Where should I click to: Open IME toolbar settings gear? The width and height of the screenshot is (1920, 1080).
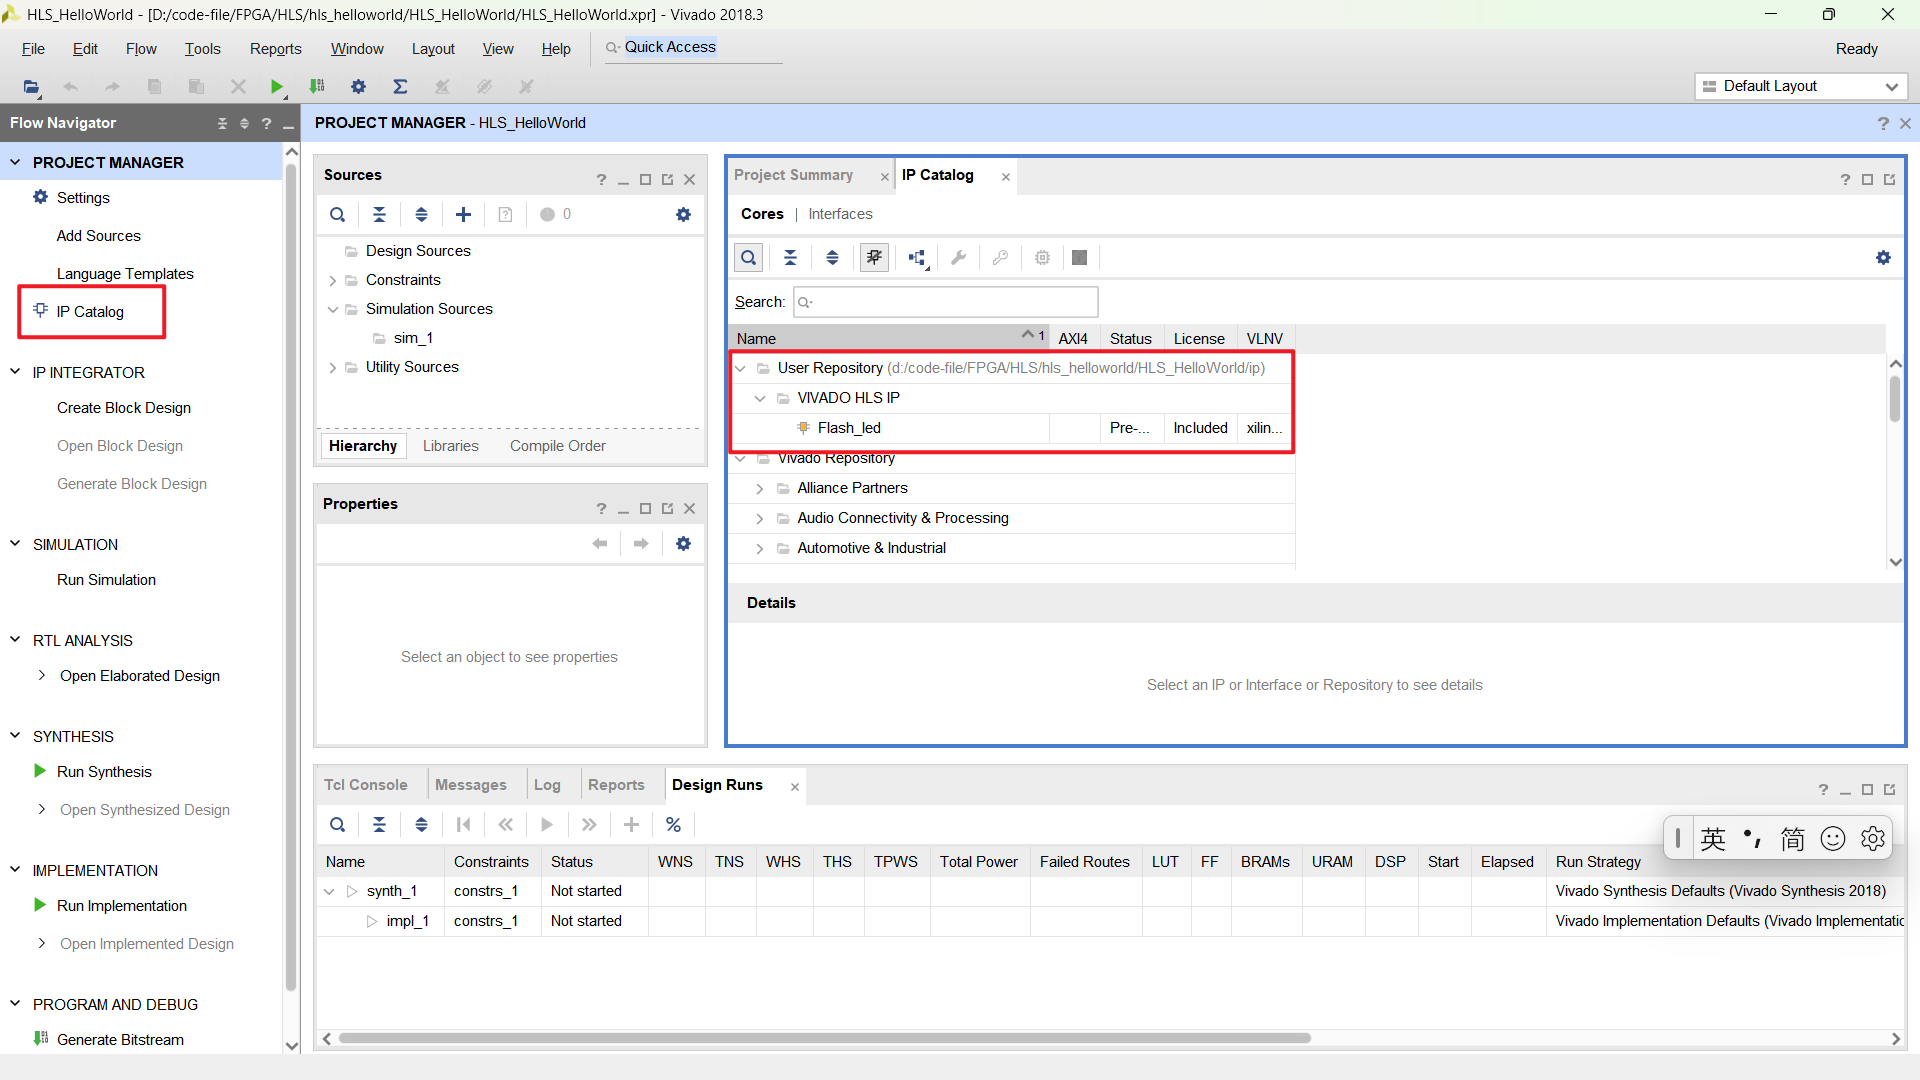(1873, 838)
